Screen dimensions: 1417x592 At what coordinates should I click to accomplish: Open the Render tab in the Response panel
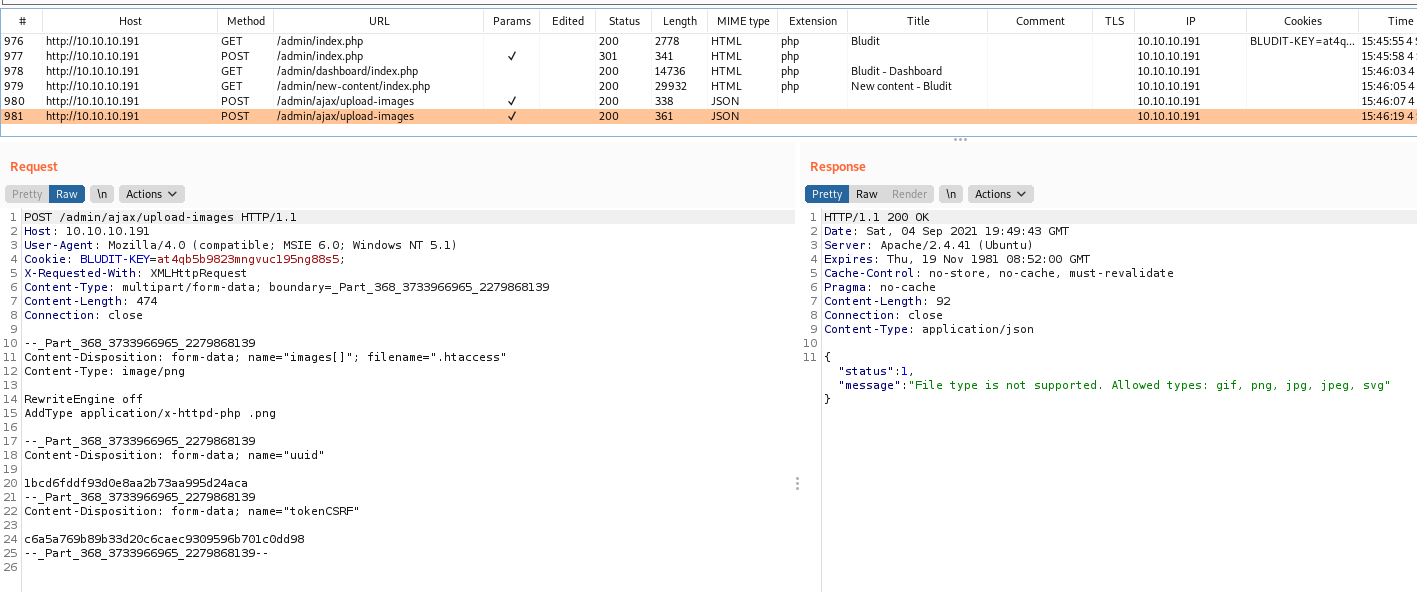[x=910, y=194]
